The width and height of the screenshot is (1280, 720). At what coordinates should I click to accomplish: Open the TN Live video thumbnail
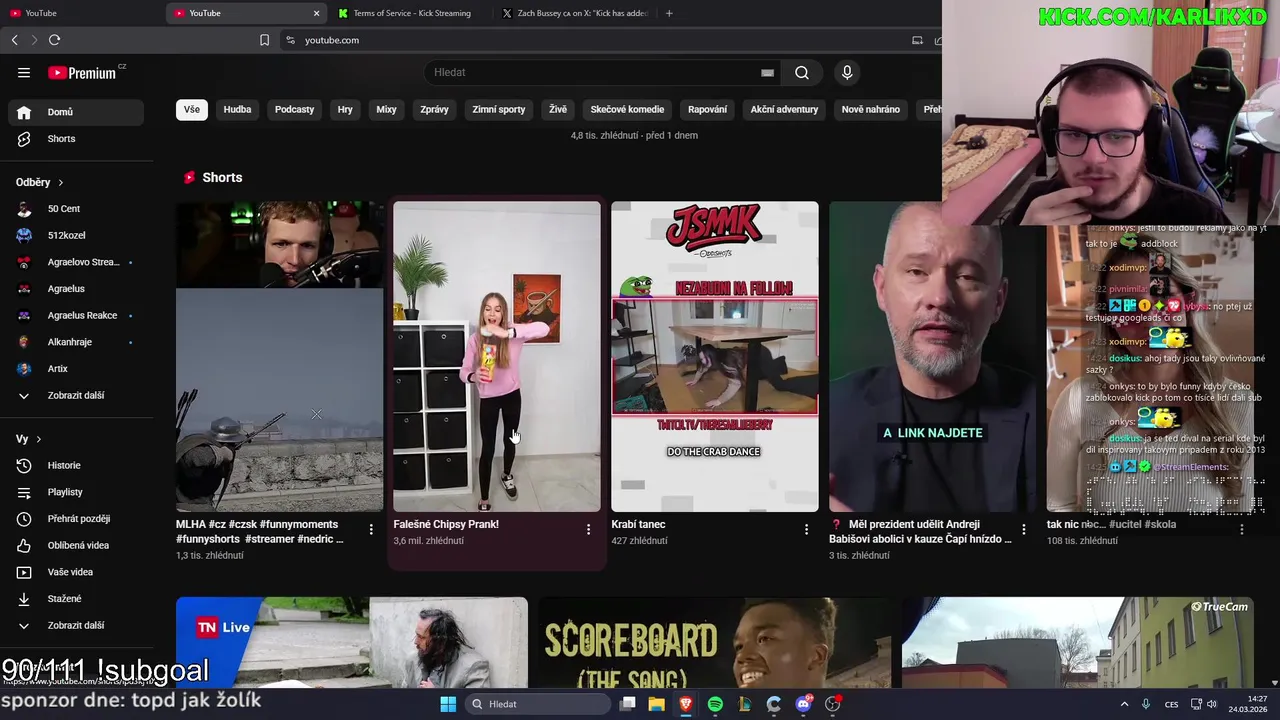pyautogui.click(x=352, y=643)
